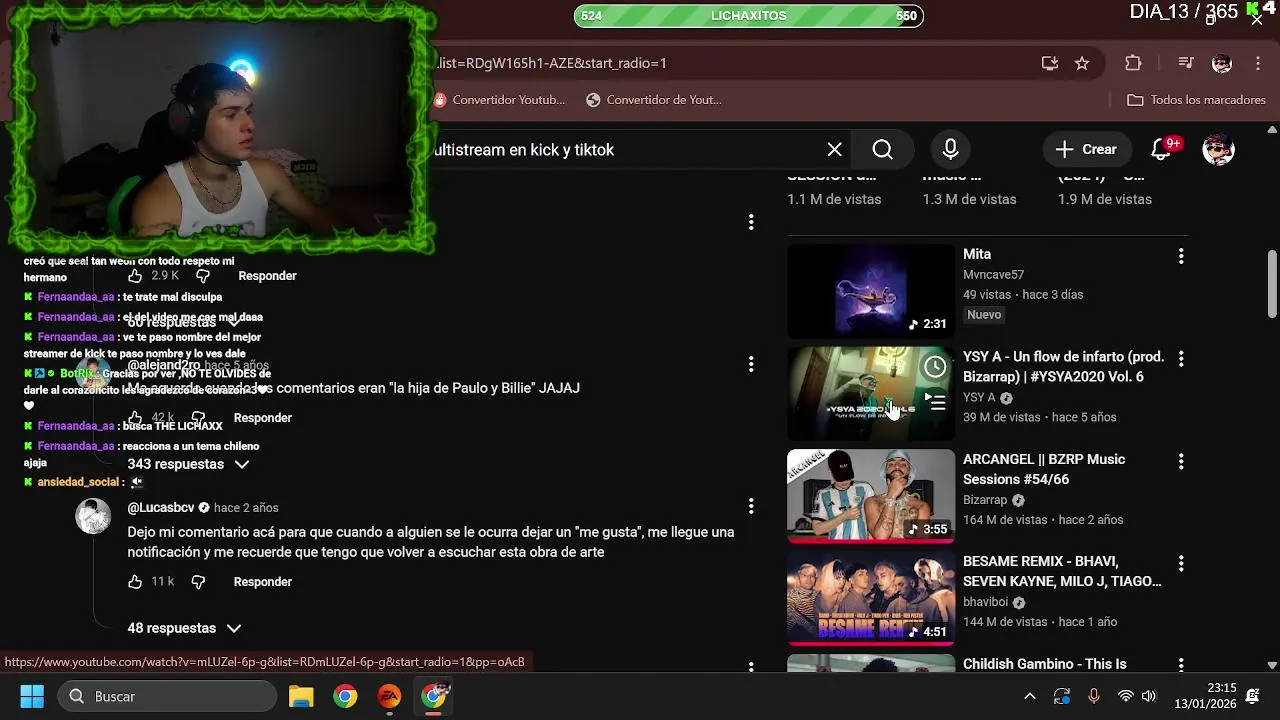Open the Chrome three-dot menu
Viewport: 1280px width, 720px height.
1258,63
